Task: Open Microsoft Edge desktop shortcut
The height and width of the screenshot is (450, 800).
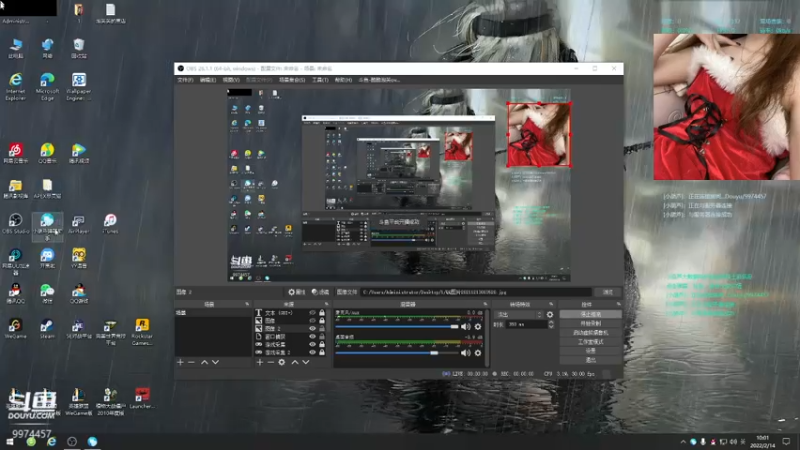Action: pyautogui.click(x=47, y=86)
